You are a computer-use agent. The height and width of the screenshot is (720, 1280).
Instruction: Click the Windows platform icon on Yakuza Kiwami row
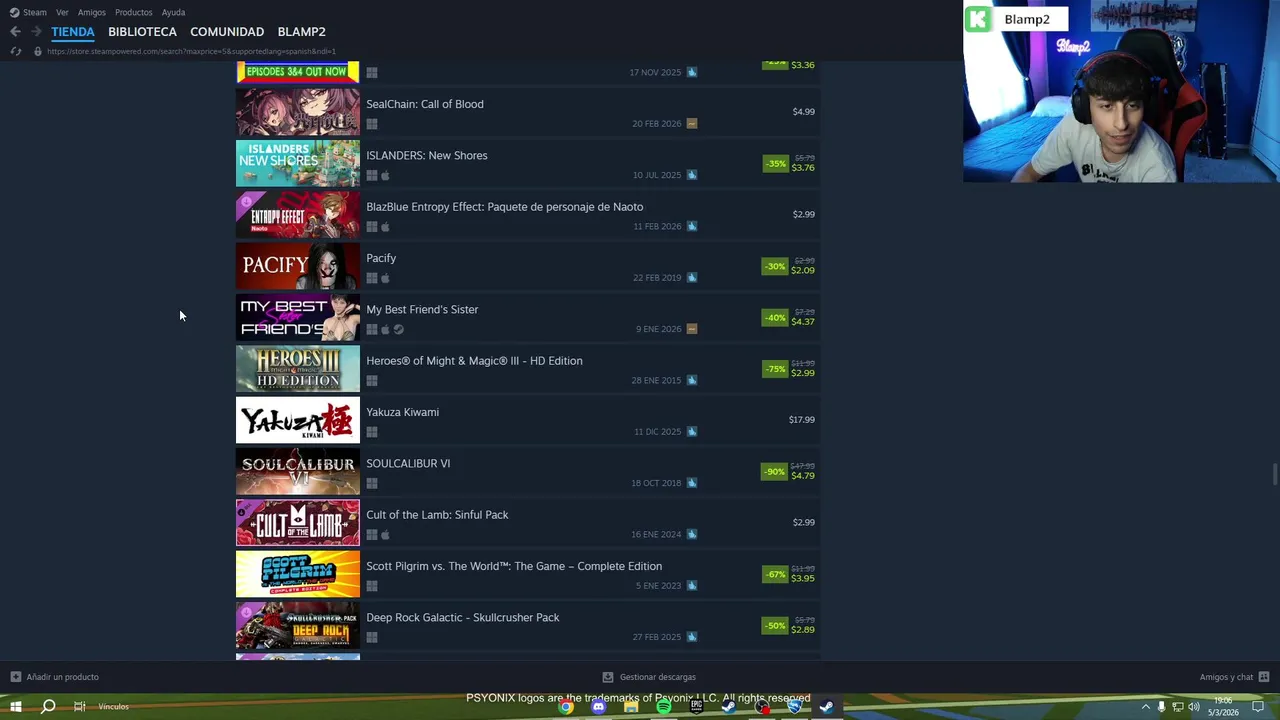click(x=372, y=432)
